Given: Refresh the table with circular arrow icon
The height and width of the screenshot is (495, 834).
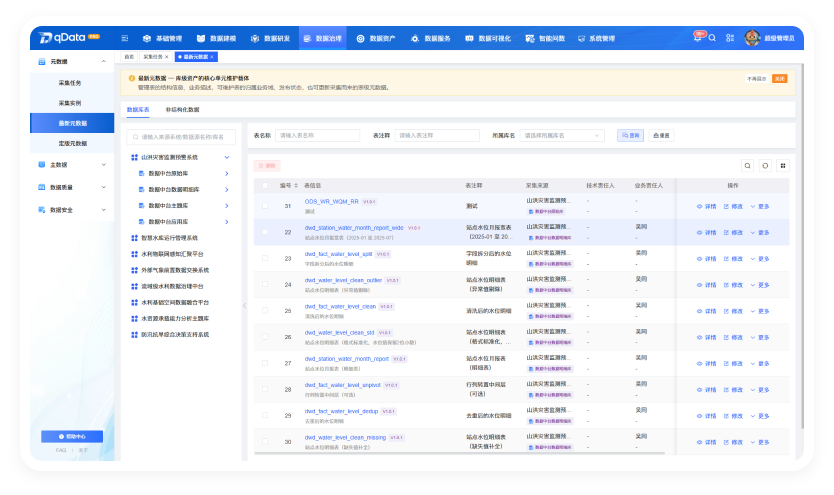Looking at the screenshot, I should pos(765,166).
